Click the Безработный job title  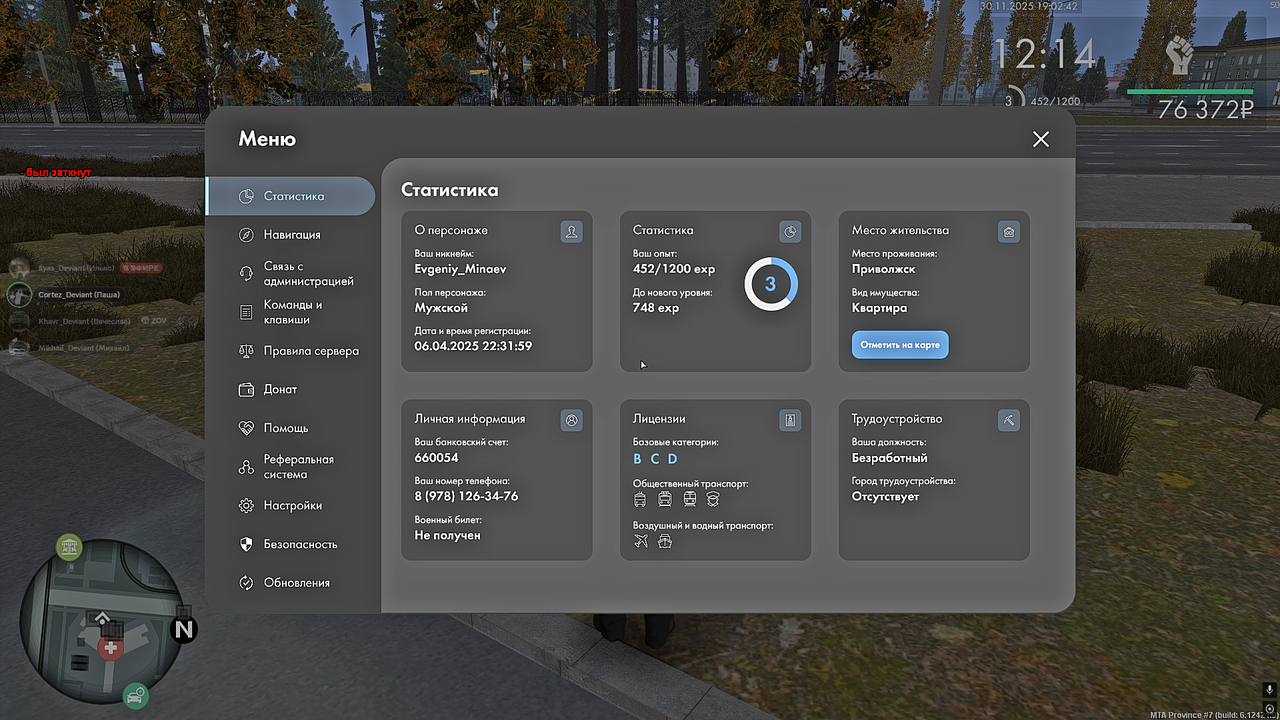(x=890, y=458)
